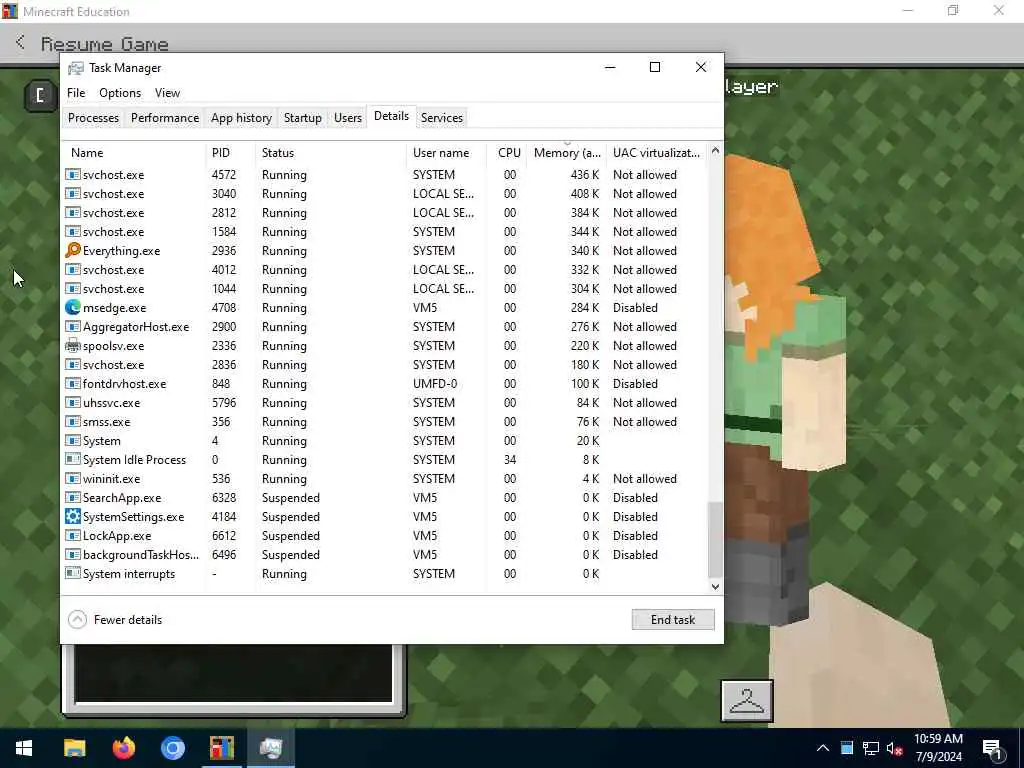Click the LockApp.exe process icon
This screenshot has width=1024, height=768.
point(73,536)
